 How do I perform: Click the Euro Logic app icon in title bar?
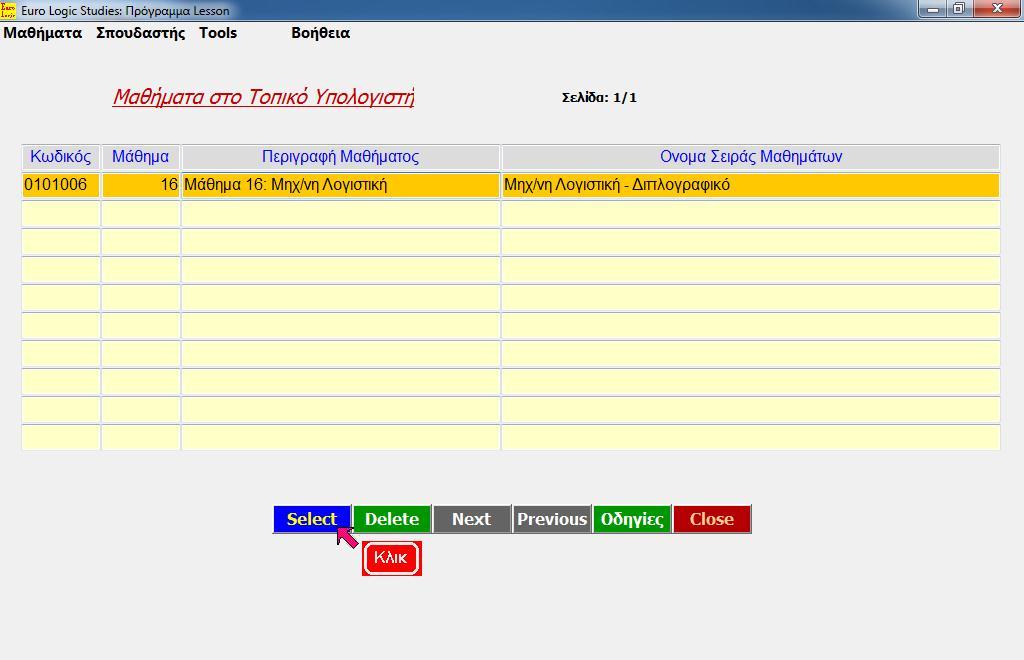(x=9, y=10)
